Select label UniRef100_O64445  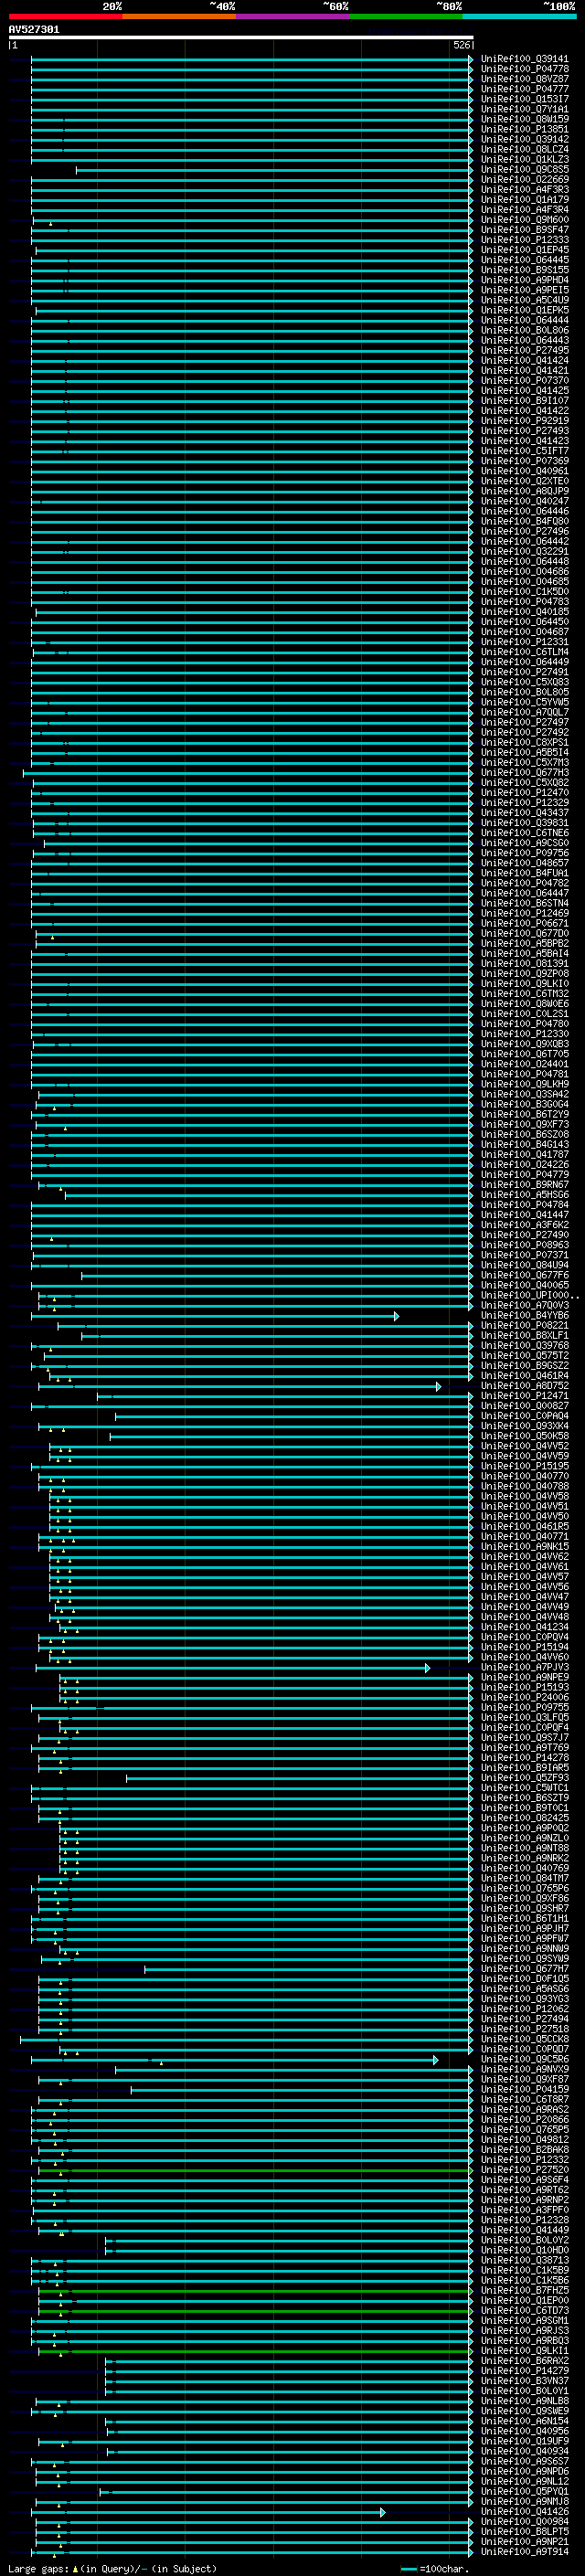click(525, 260)
